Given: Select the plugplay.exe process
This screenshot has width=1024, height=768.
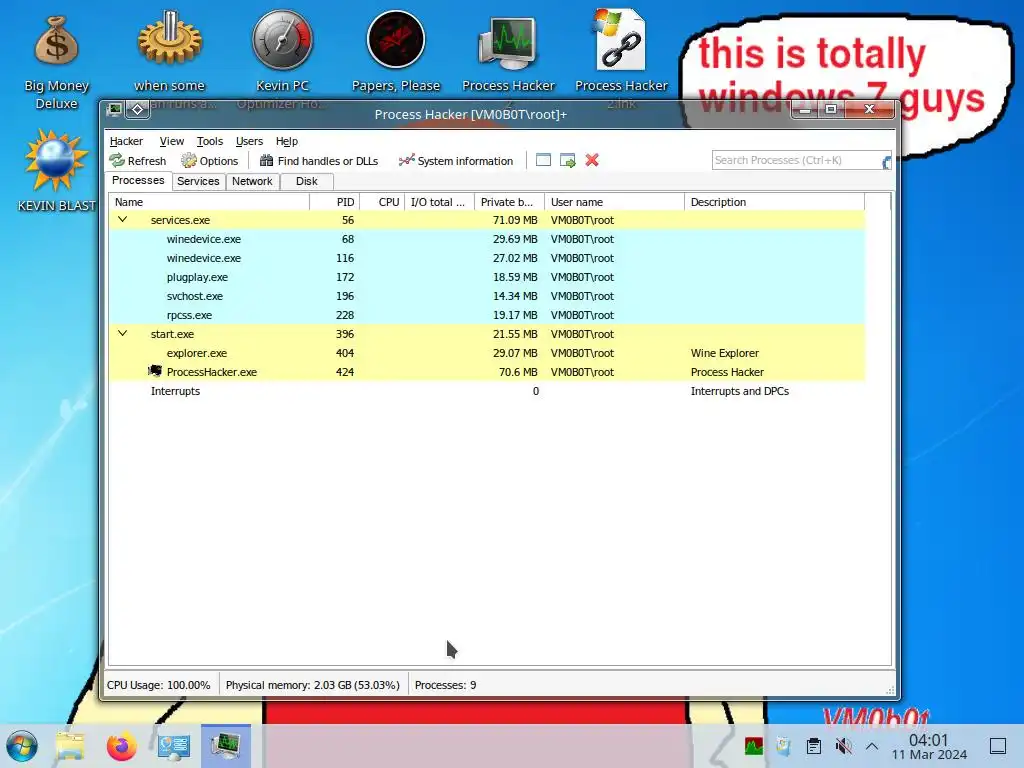Looking at the screenshot, I should click(487, 277).
